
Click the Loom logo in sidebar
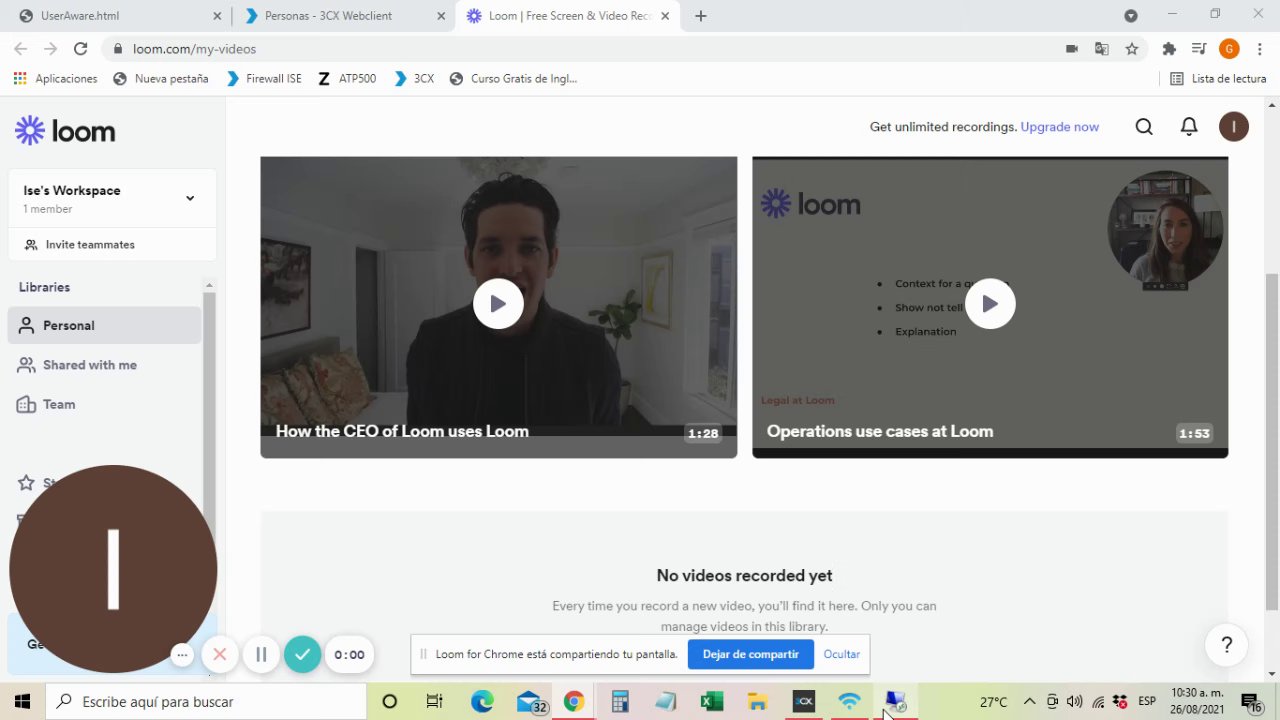pyautogui.click(x=65, y=131)
